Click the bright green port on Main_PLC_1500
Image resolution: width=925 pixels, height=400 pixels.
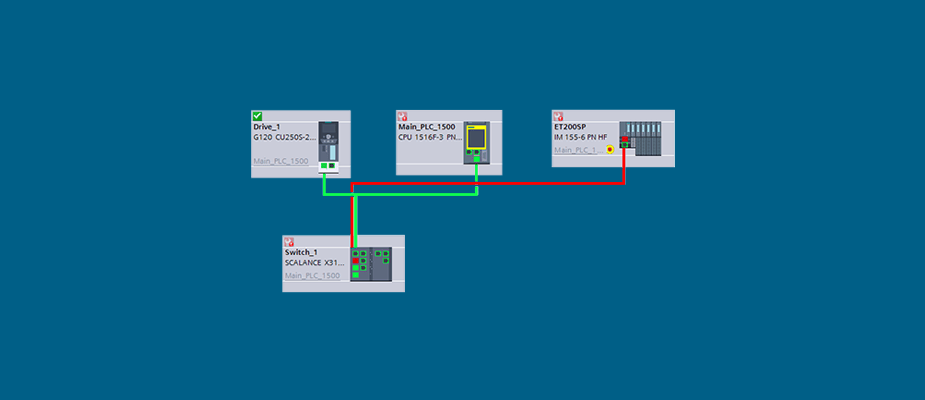(x=477, y=159)
